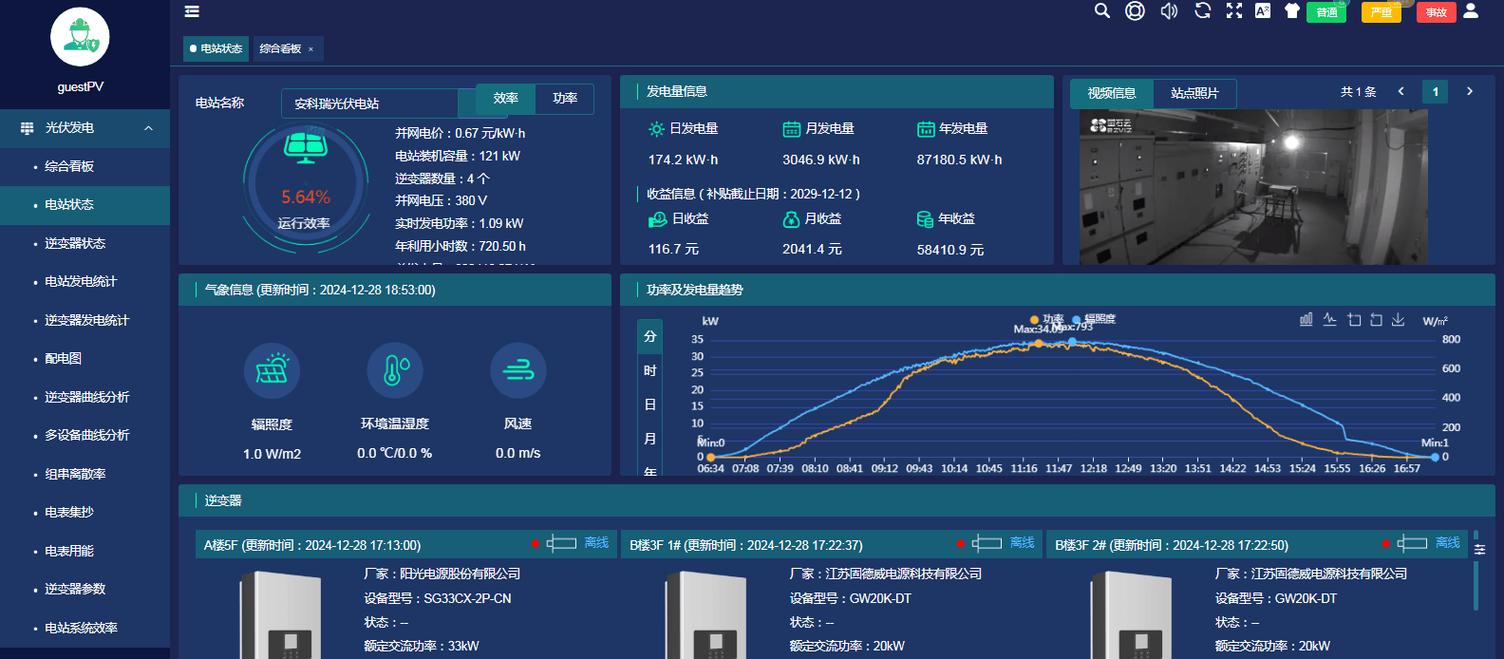Click the green 普通 alarm button

click(x=1326, y=12)
